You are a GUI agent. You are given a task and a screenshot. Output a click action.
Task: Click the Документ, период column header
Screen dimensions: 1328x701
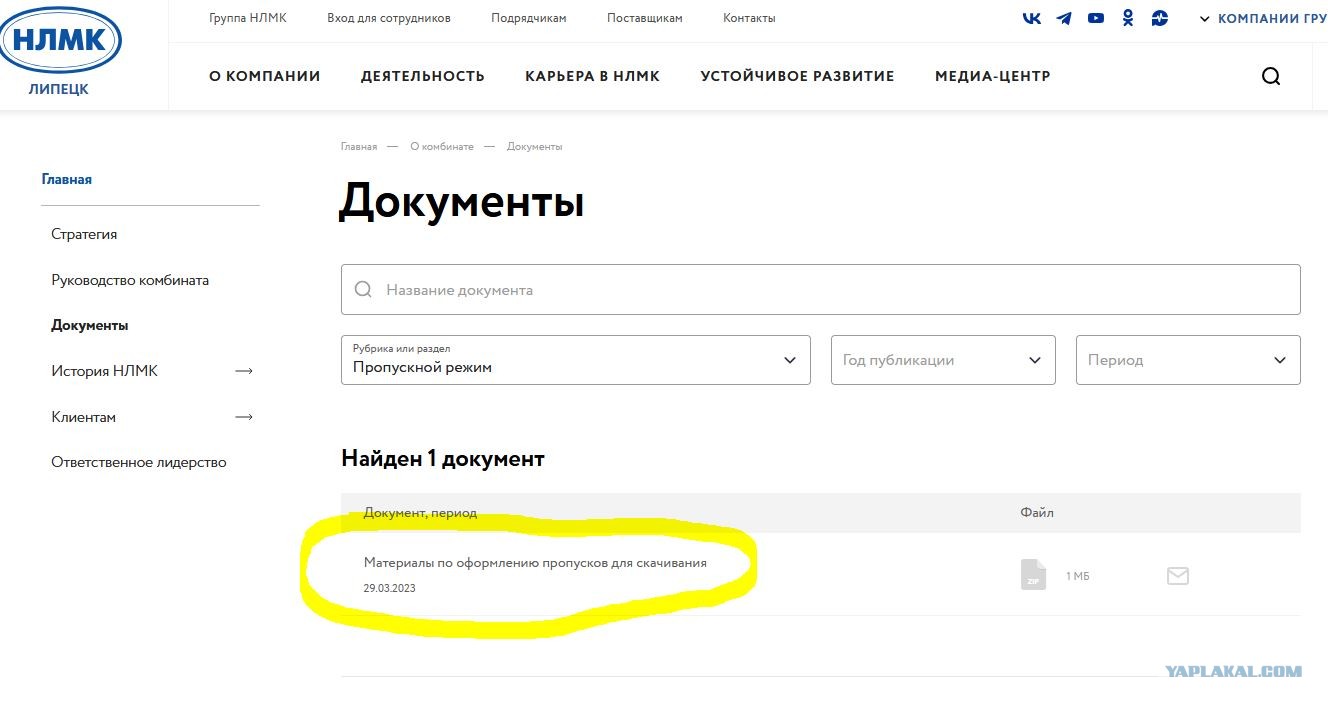[420, 513]
